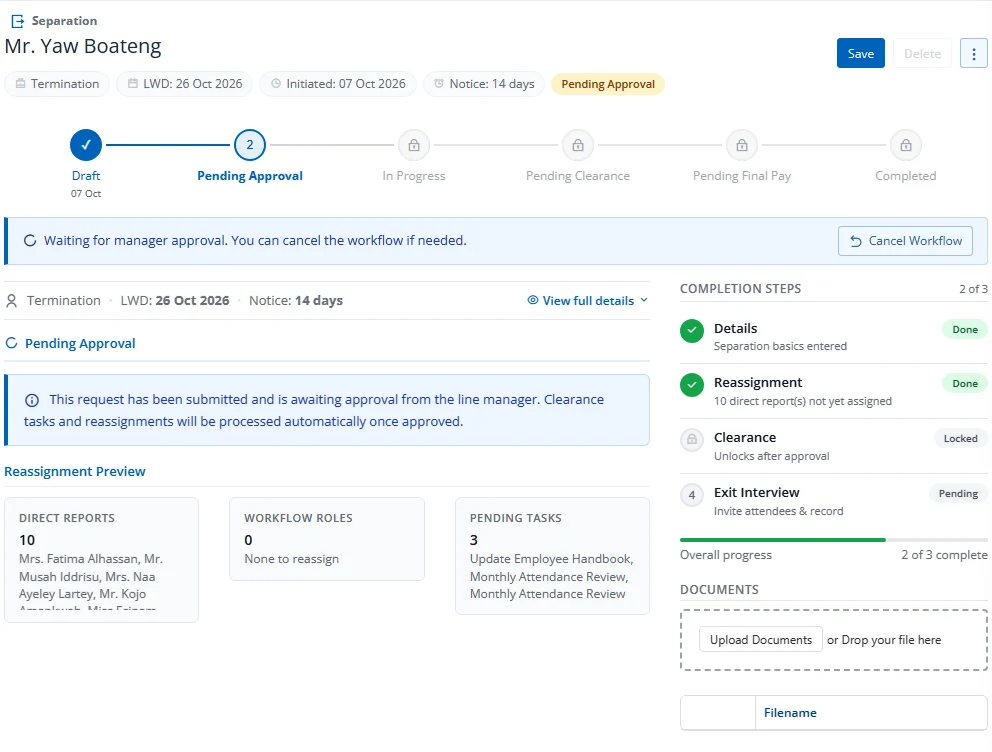Click '10 direct report(s) not yet assigned' text
992x752 pixels.
(x=803, y=402)
